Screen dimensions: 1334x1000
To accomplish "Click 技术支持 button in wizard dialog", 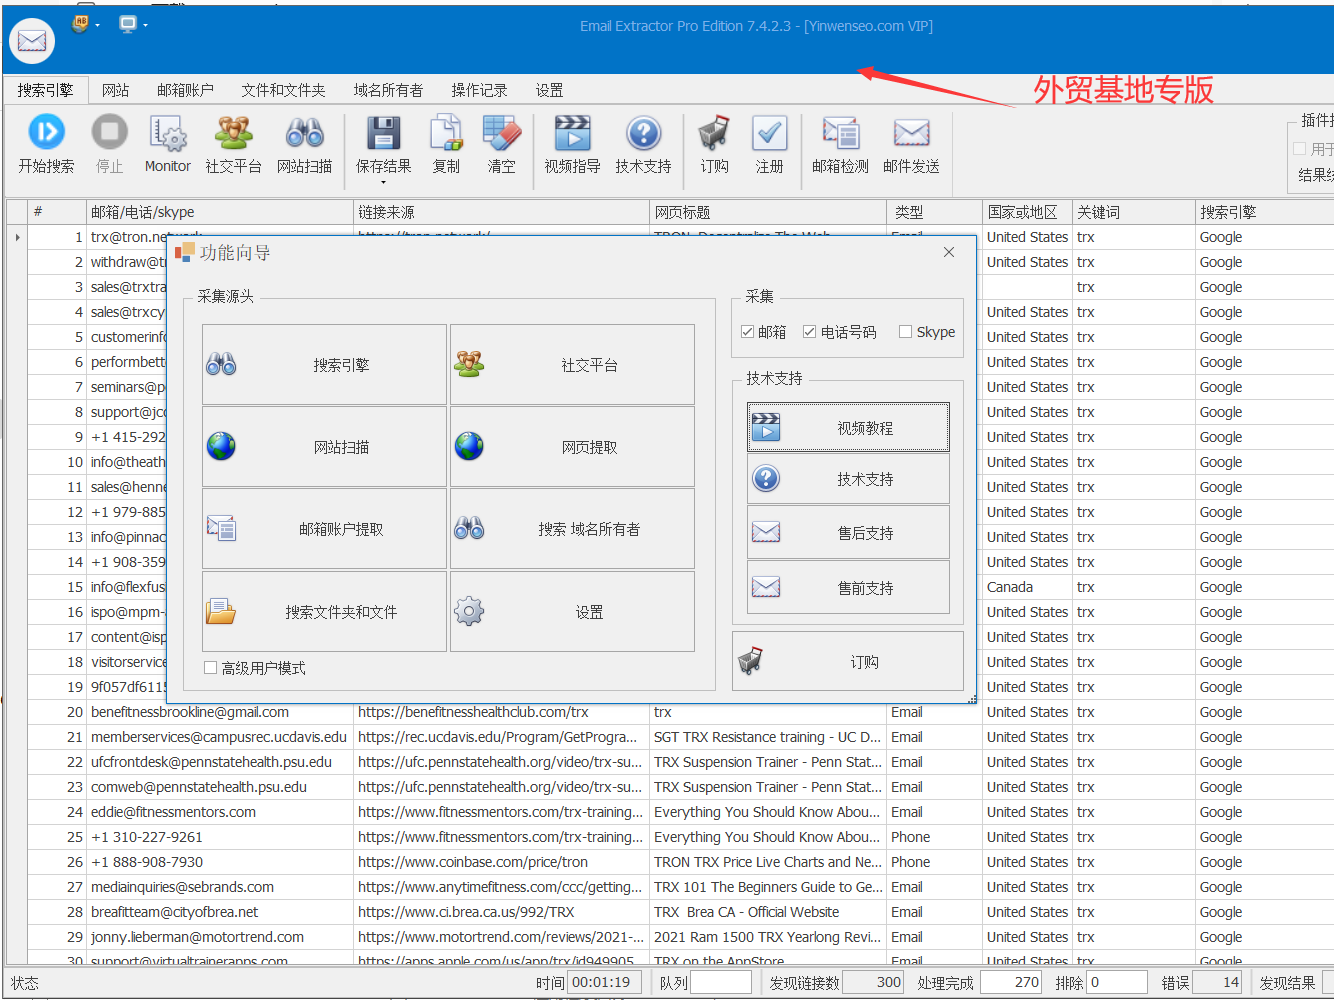I will point(848,479).
